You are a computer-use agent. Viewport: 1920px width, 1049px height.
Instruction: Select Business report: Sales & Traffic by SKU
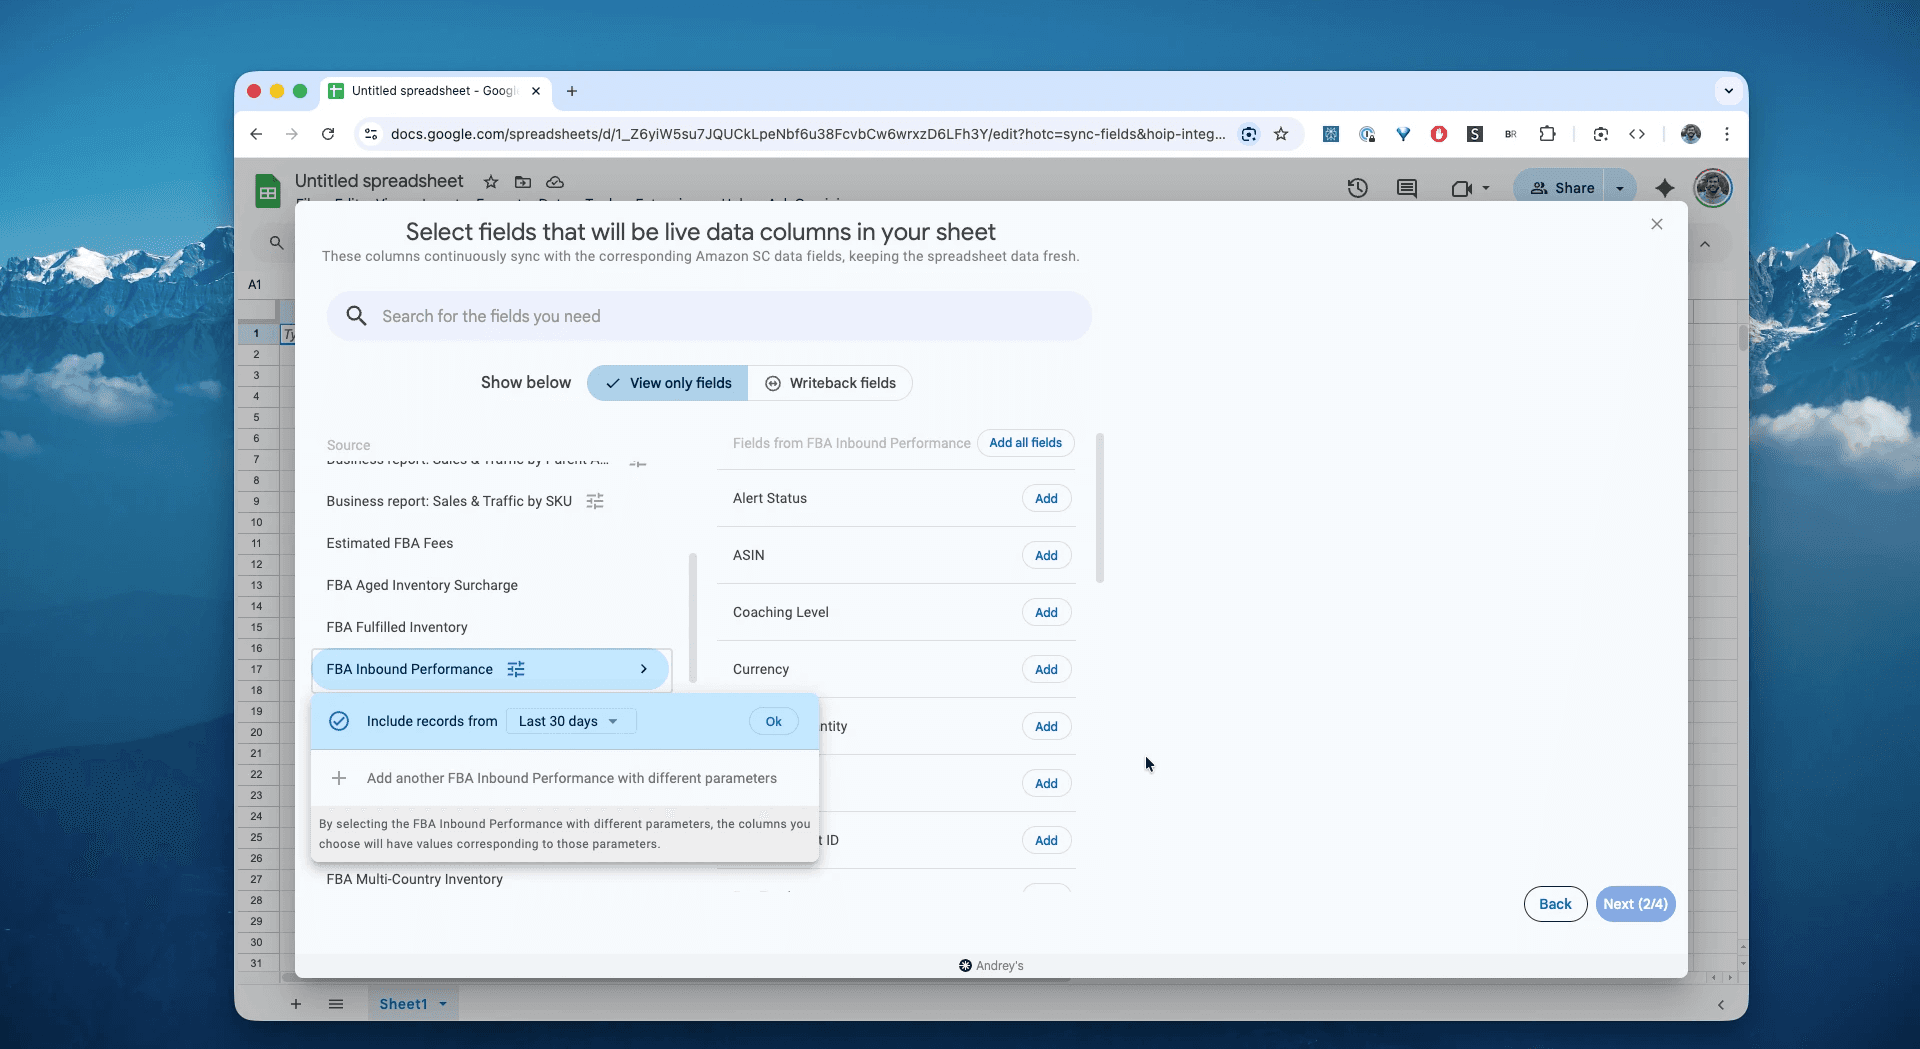pos(449,501)
